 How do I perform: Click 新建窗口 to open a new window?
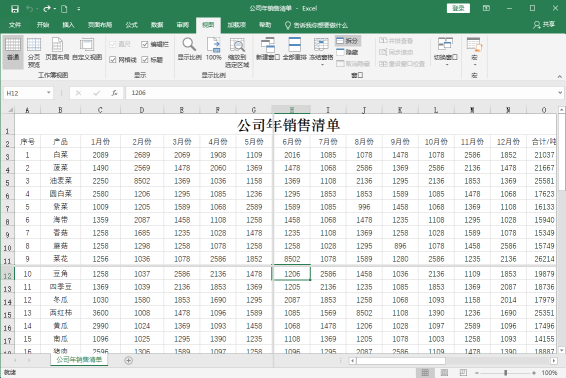coord(267,49)
